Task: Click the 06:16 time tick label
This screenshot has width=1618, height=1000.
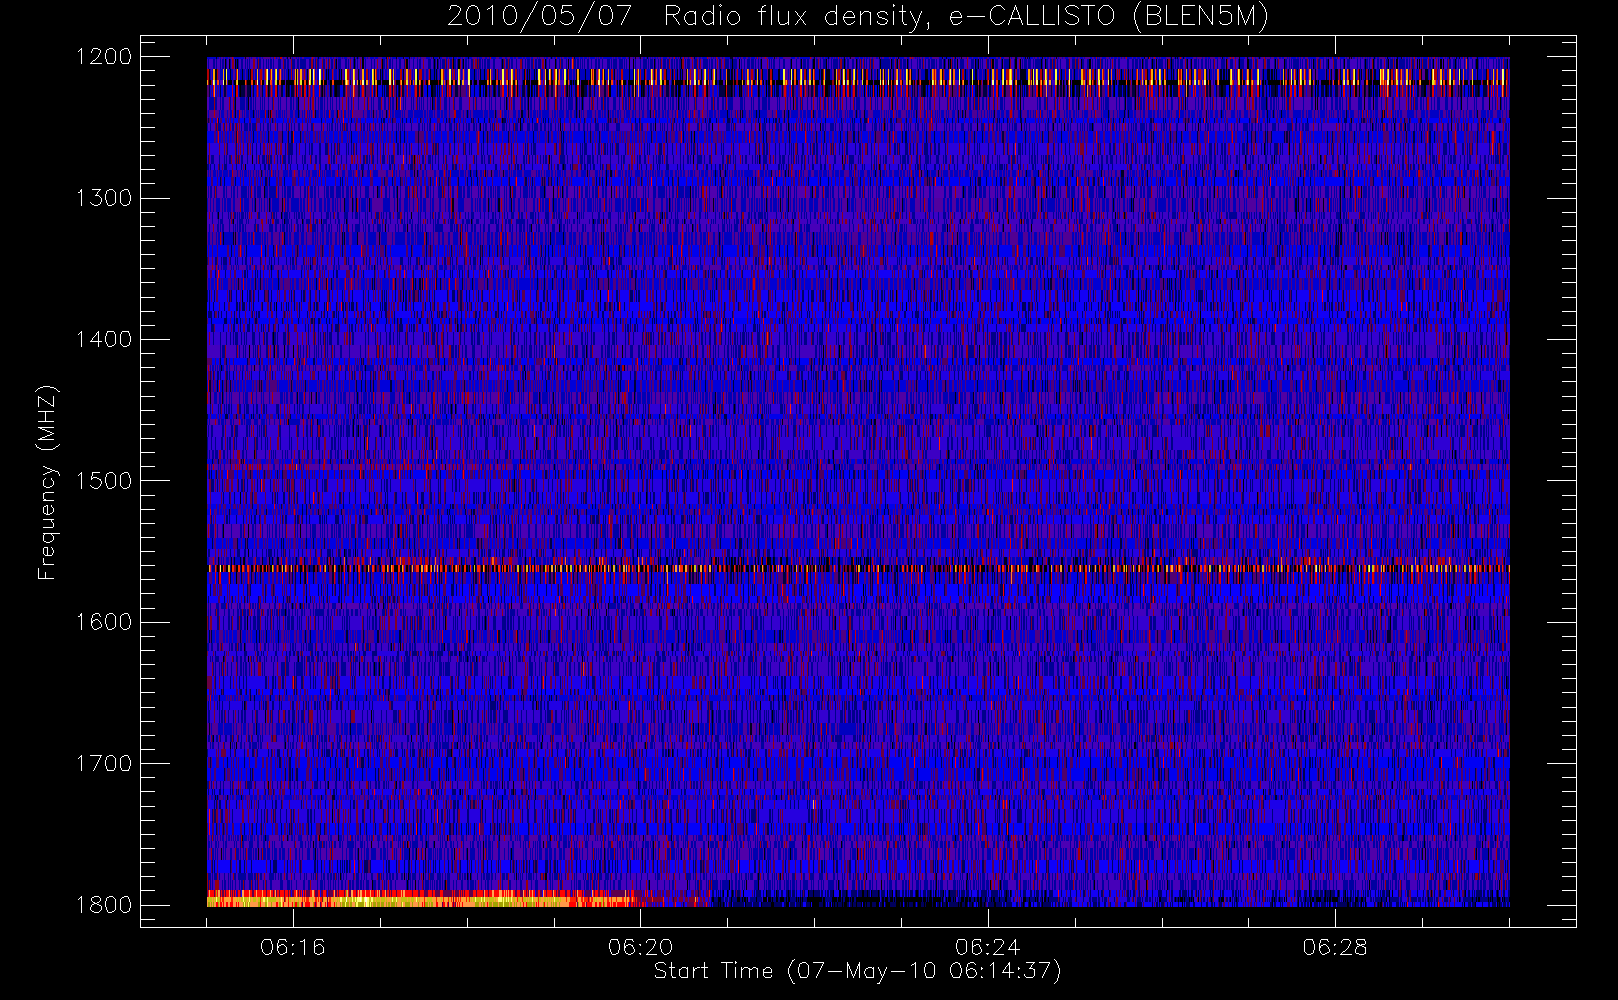Action: [x=293, y=947]
